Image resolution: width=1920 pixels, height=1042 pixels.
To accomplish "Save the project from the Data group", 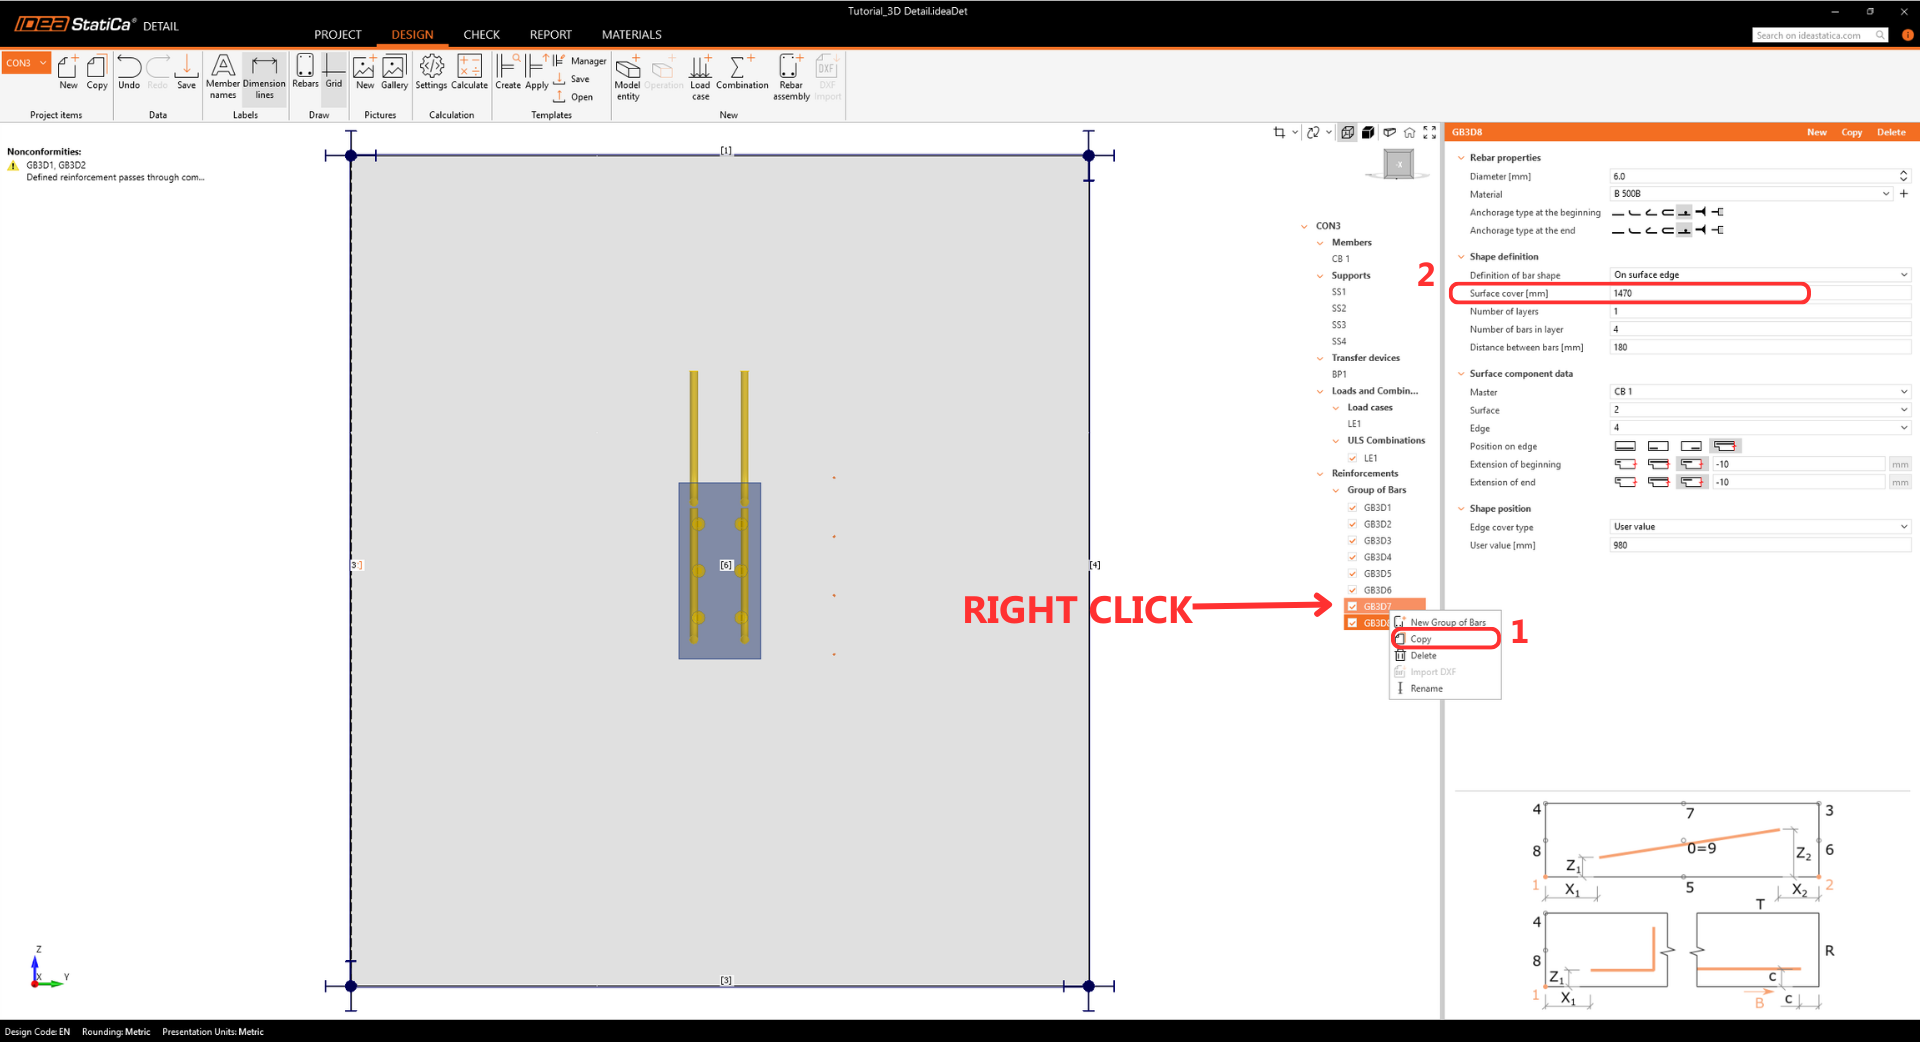I will point(187,72).
